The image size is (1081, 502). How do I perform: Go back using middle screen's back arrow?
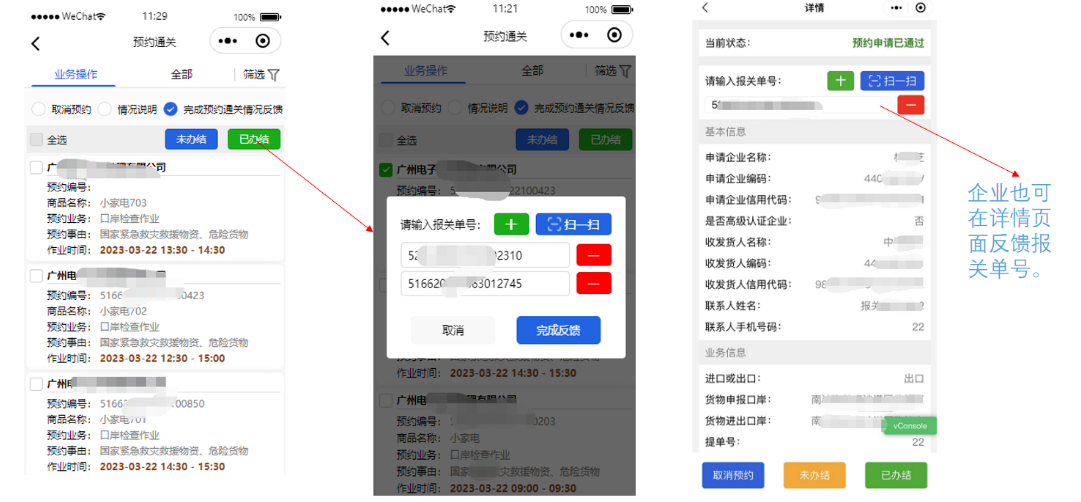[x=385, y=38]
